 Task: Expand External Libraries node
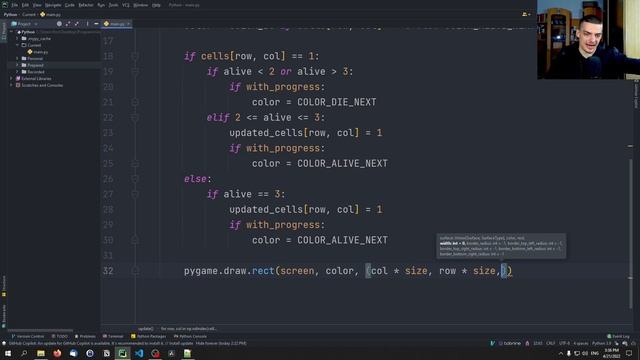(x=12, y=78)
